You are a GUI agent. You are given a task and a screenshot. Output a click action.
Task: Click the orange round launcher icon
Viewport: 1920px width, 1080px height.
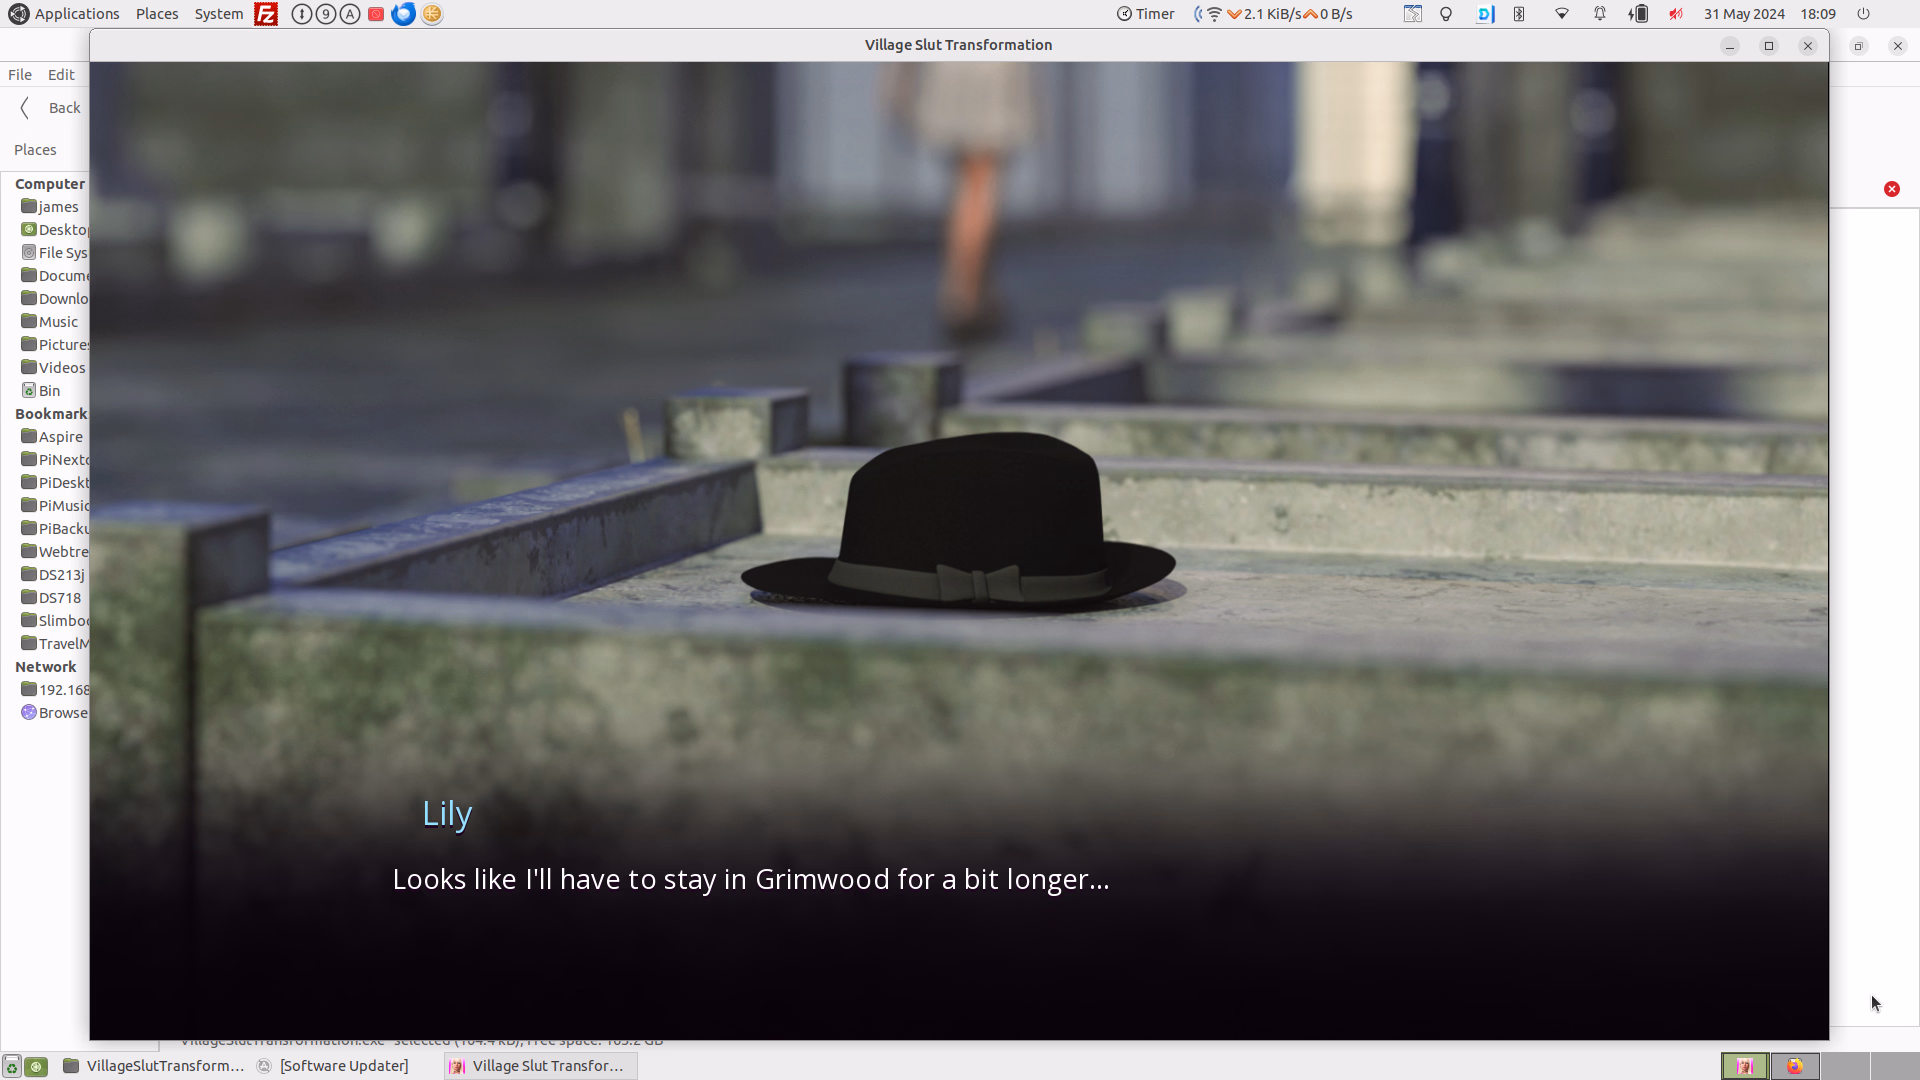[x=432, y=14]
